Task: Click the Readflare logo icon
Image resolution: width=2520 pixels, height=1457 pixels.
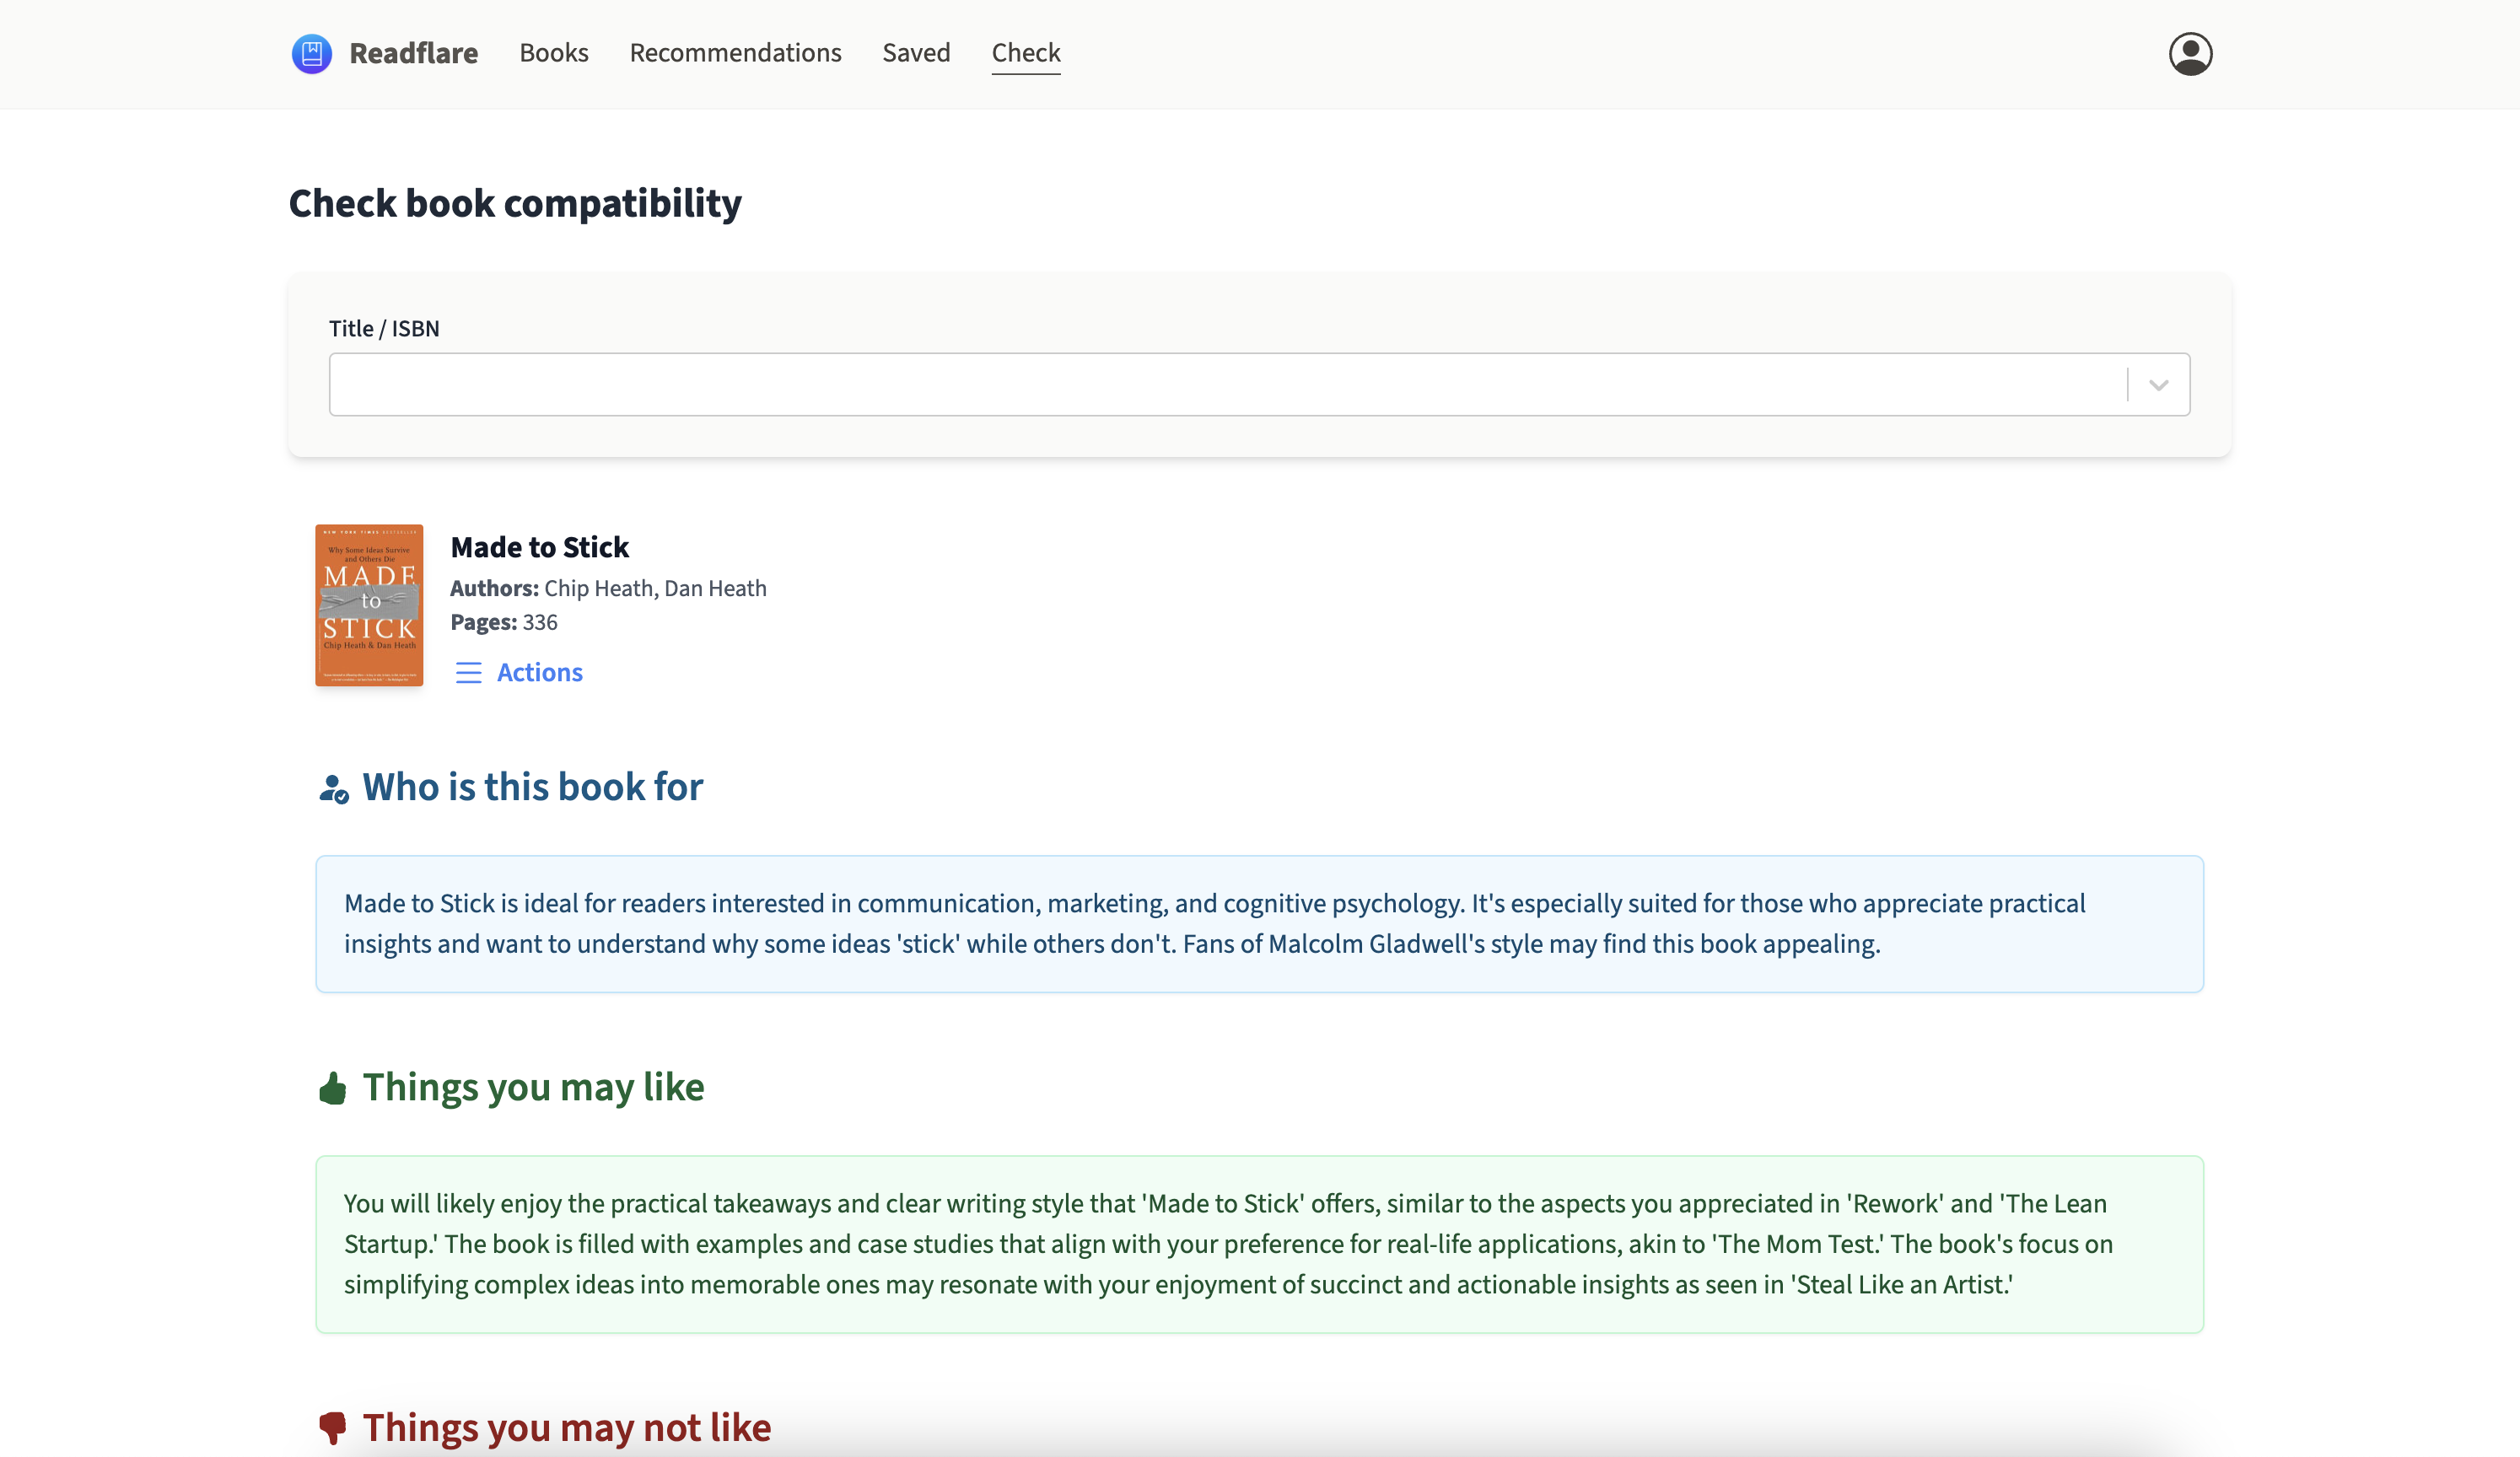Action: click(311, 53)
